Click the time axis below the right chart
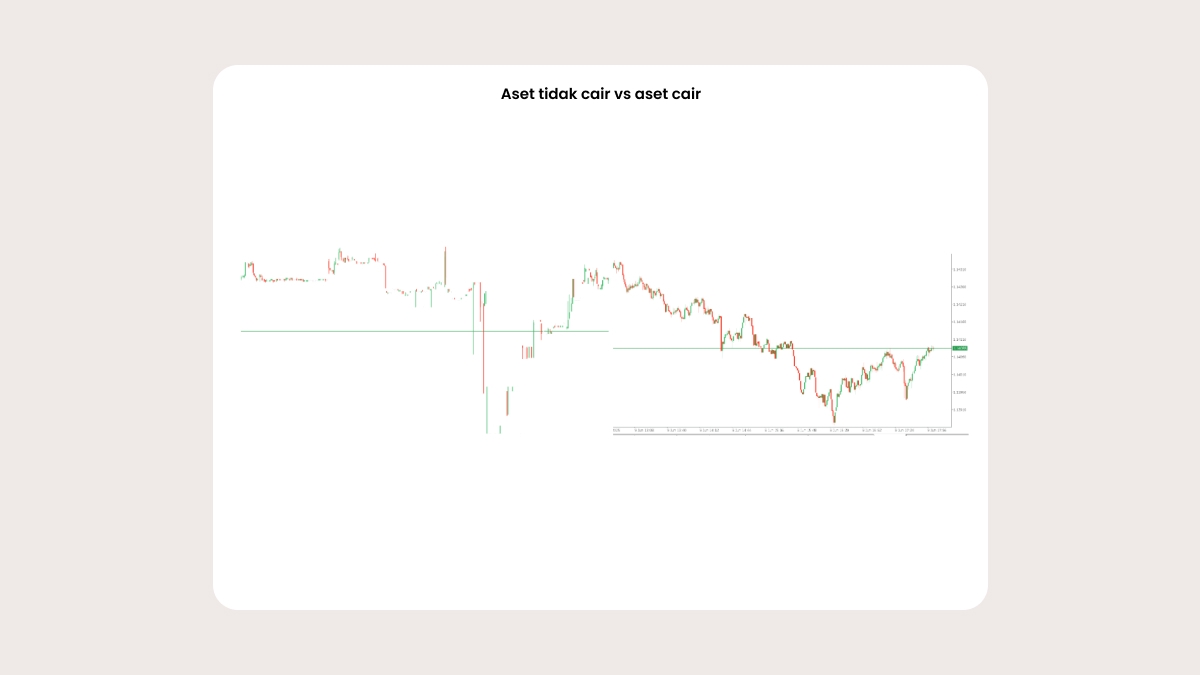The height and width of the screenshot is (675, 1200). click(x=782, y=430)
